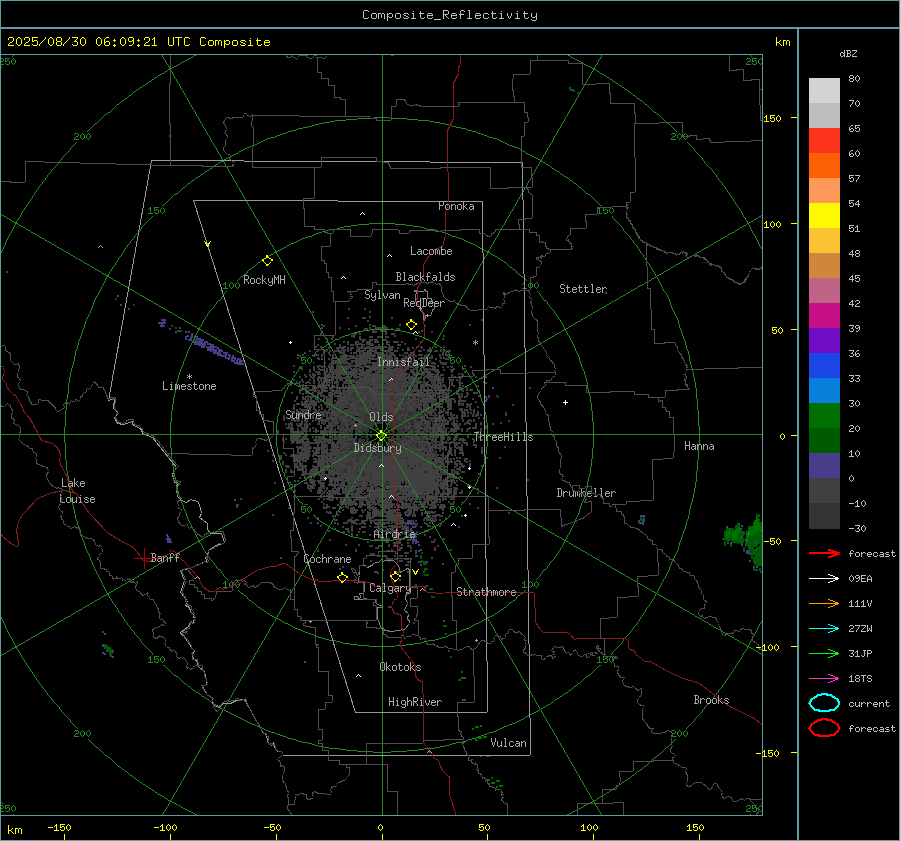The image size is (900, 841).
Task: Click the Okotoks label
Action: [x=400, y=667]
